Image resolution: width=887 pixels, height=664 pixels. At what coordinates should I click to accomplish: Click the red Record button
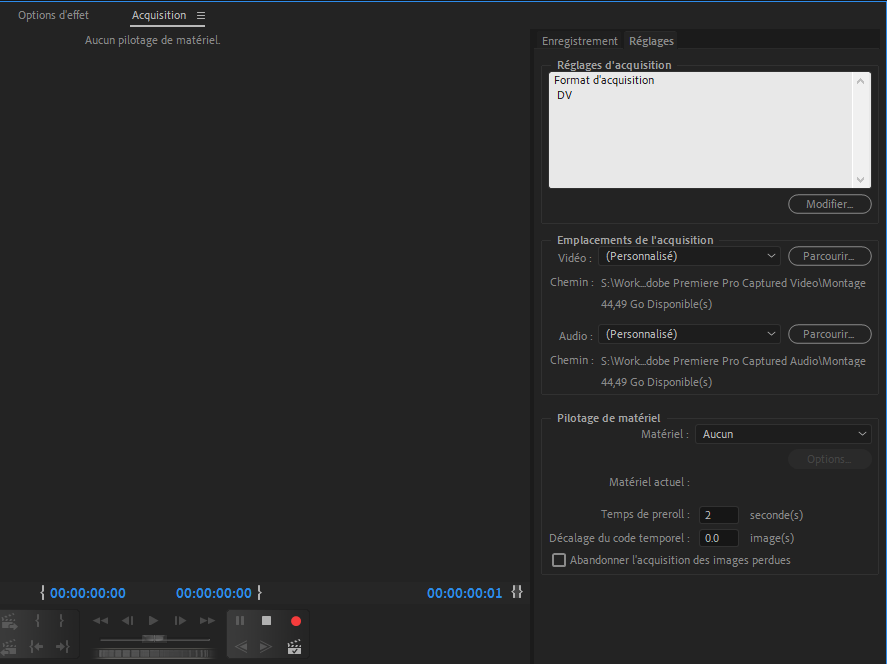(x=295, y=621)
